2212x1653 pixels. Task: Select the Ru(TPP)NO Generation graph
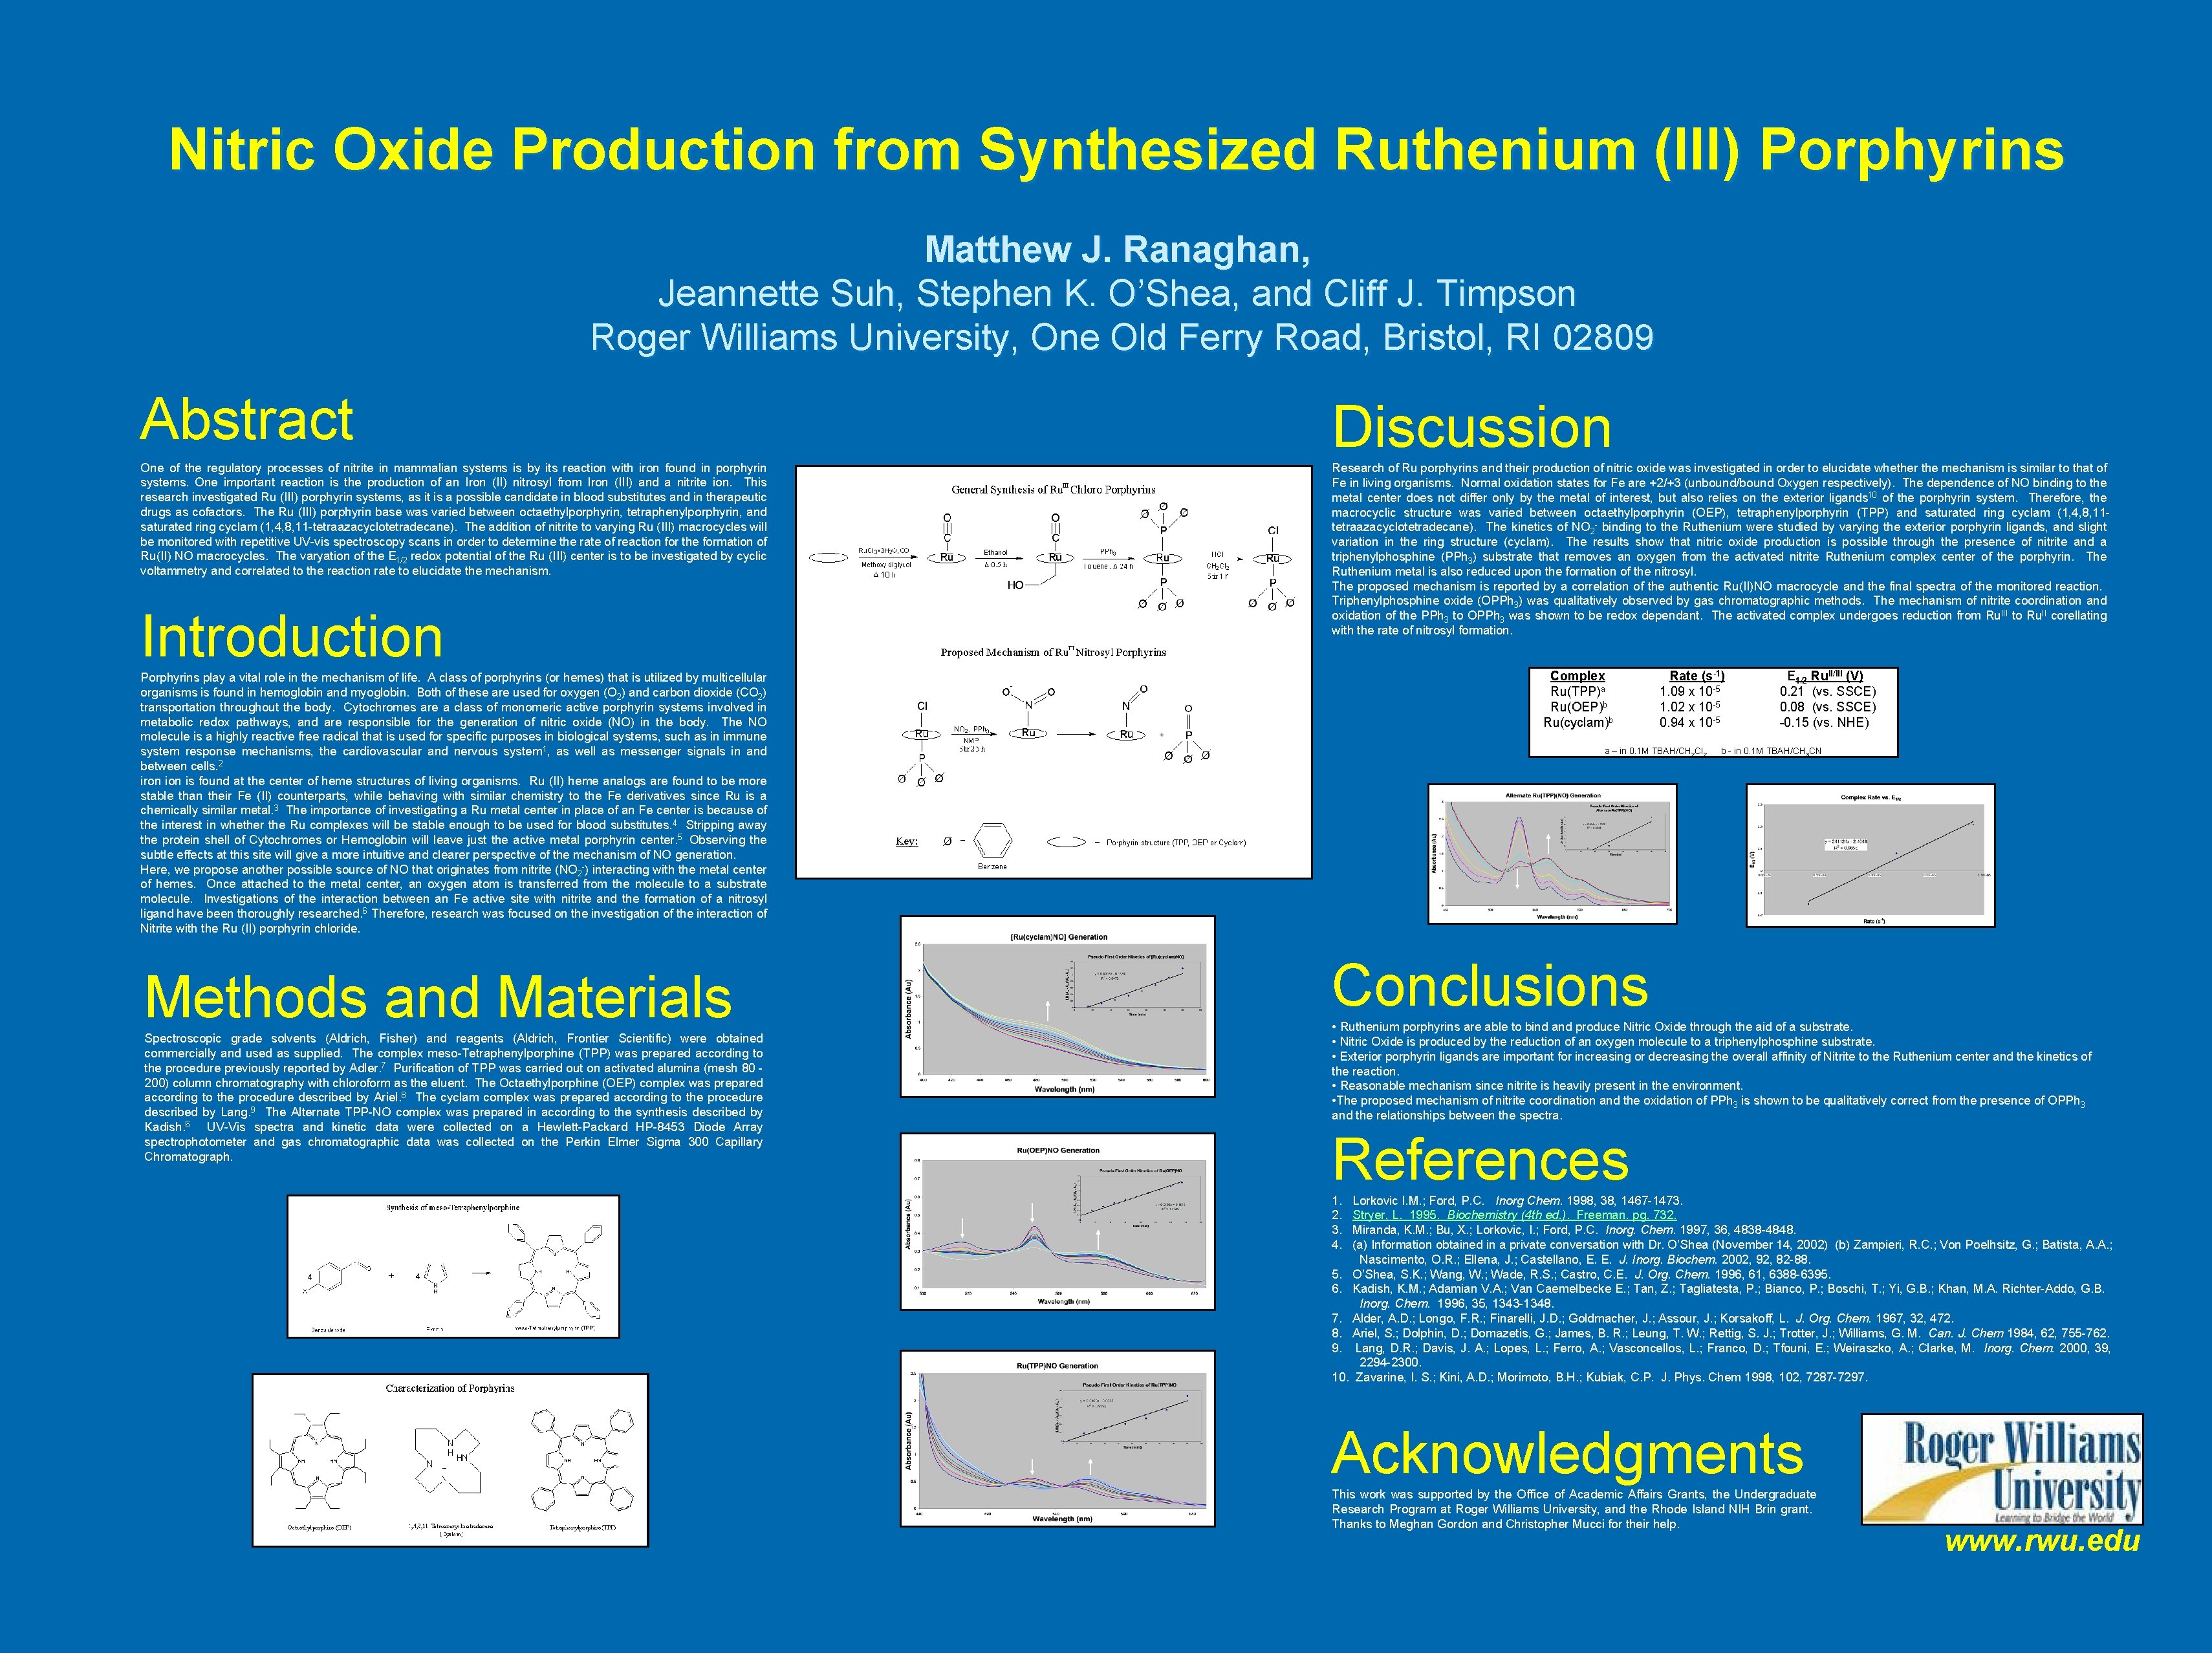click(1057, 1438)
